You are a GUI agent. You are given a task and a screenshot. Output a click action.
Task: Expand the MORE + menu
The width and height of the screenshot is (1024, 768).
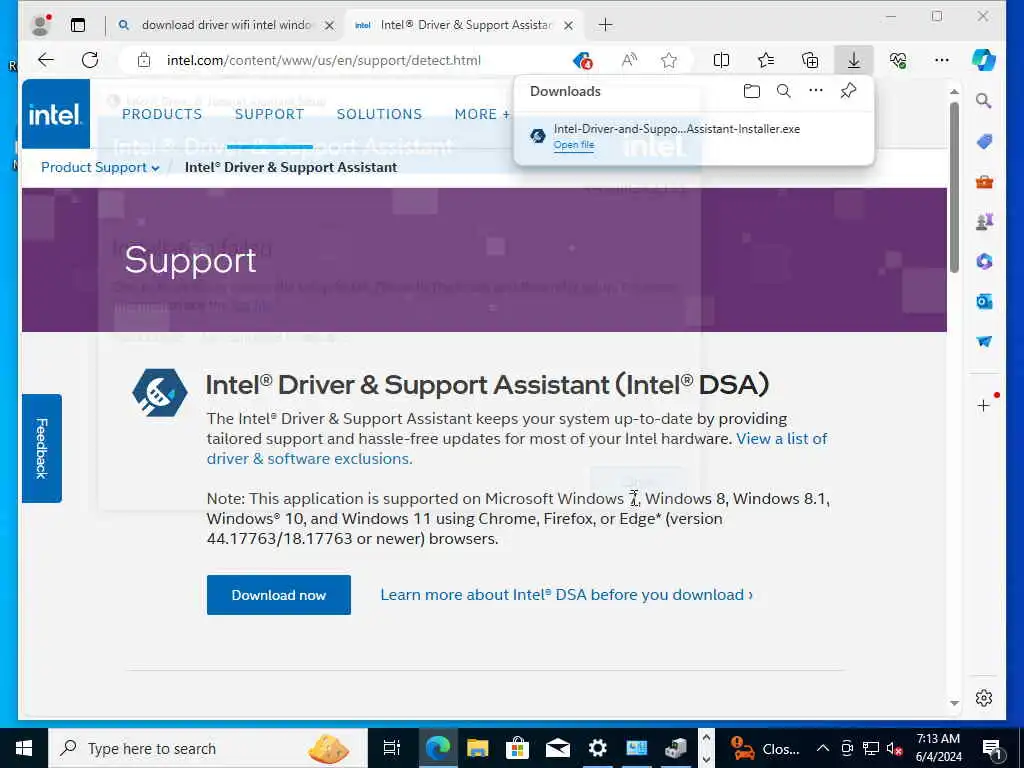[482, 114]
